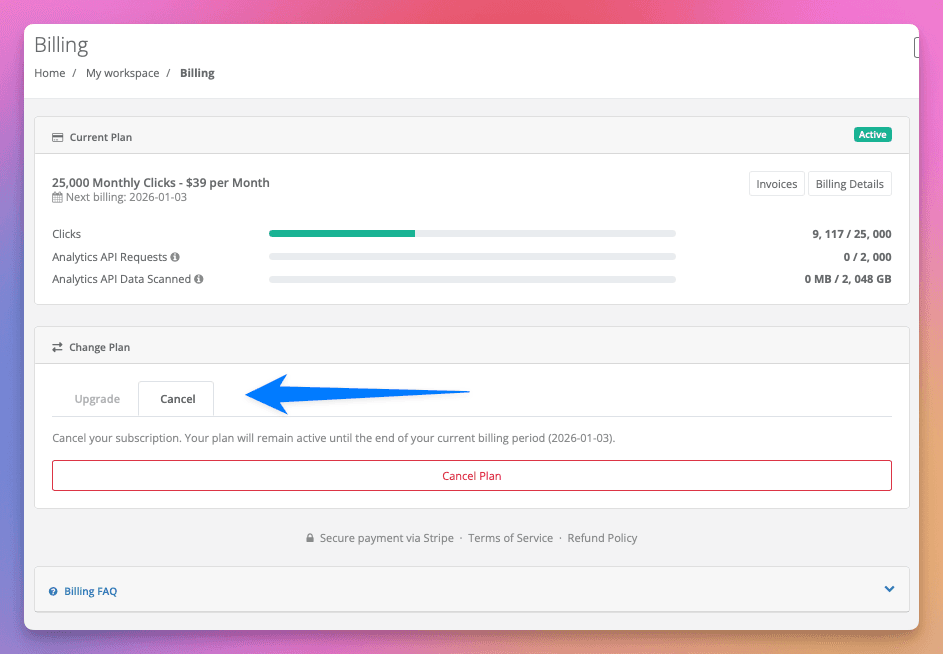Screen dimensions: 943x654
Task: View the Refund Policy link
Action: (x=602, y=538)
